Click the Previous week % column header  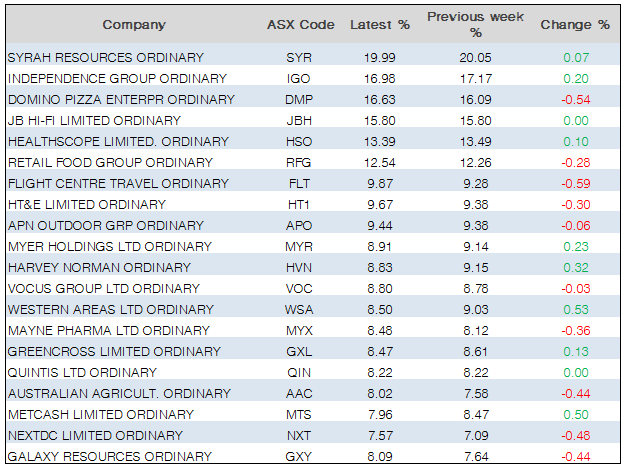click(475, 25)
